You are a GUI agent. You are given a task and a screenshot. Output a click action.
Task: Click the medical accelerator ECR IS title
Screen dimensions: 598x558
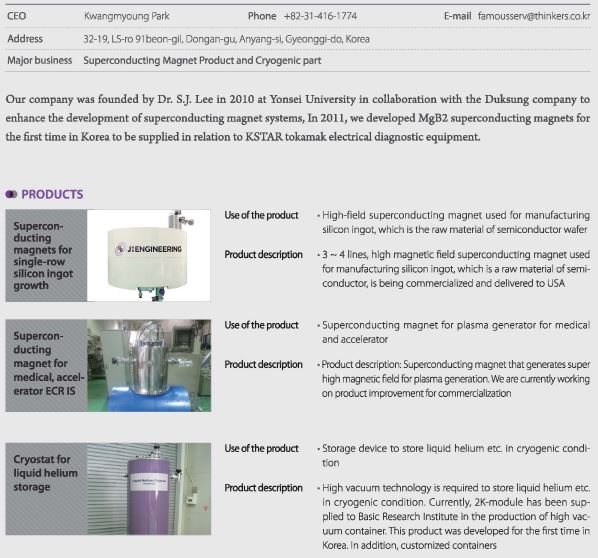point(48,363)
